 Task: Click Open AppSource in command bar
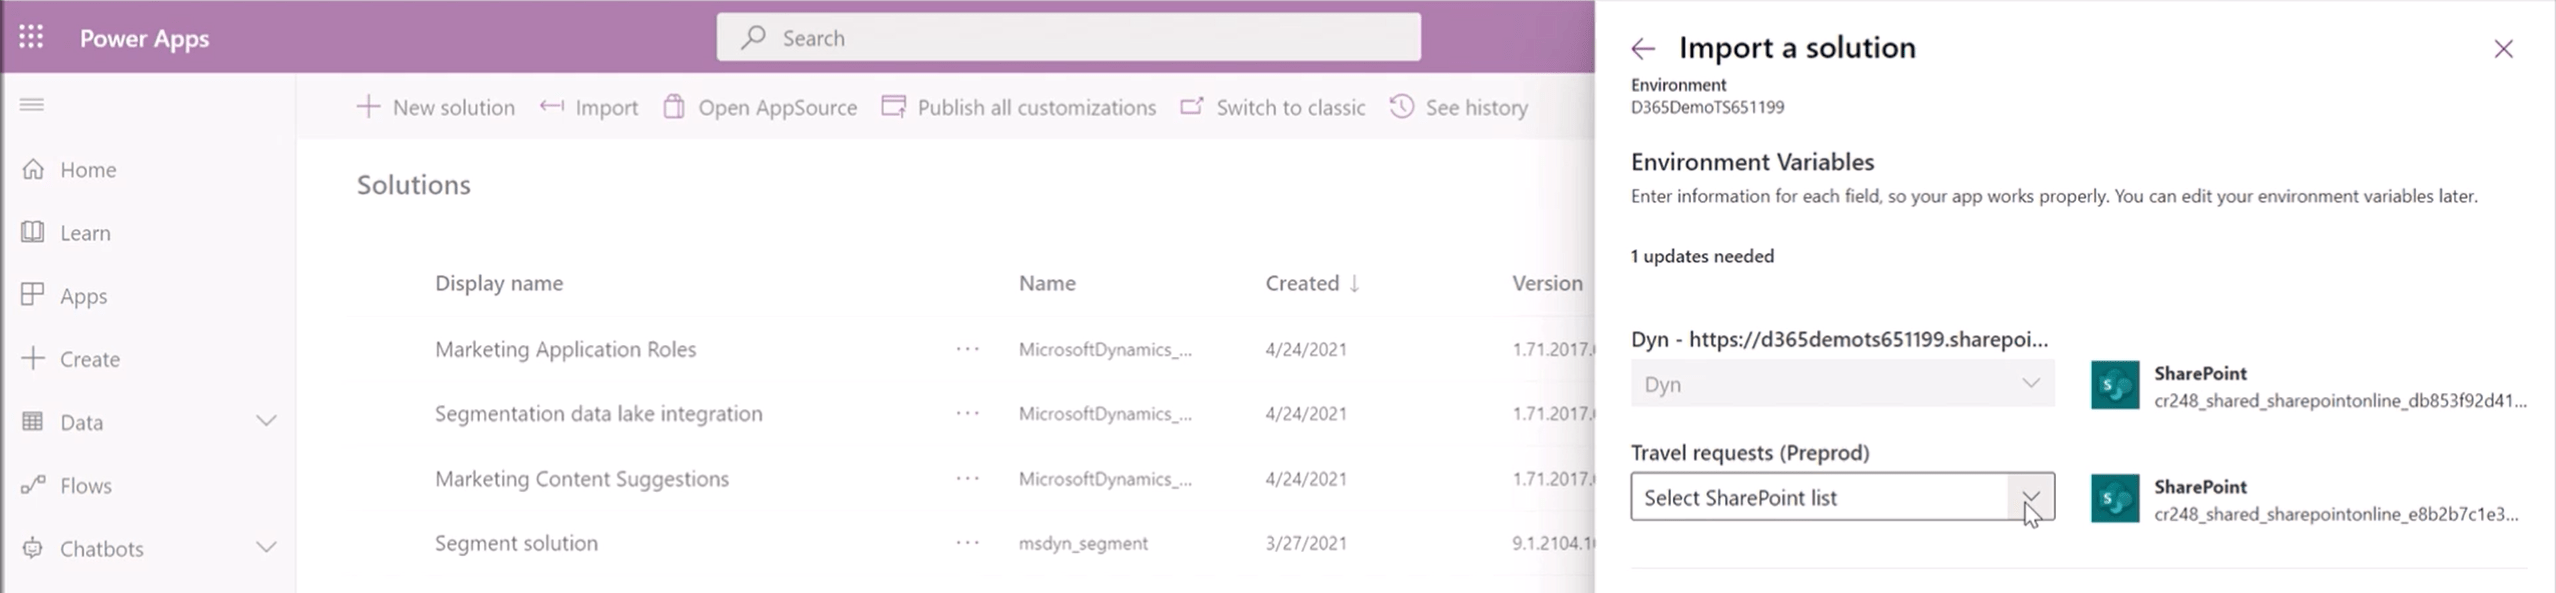click(x=760, y=107)
